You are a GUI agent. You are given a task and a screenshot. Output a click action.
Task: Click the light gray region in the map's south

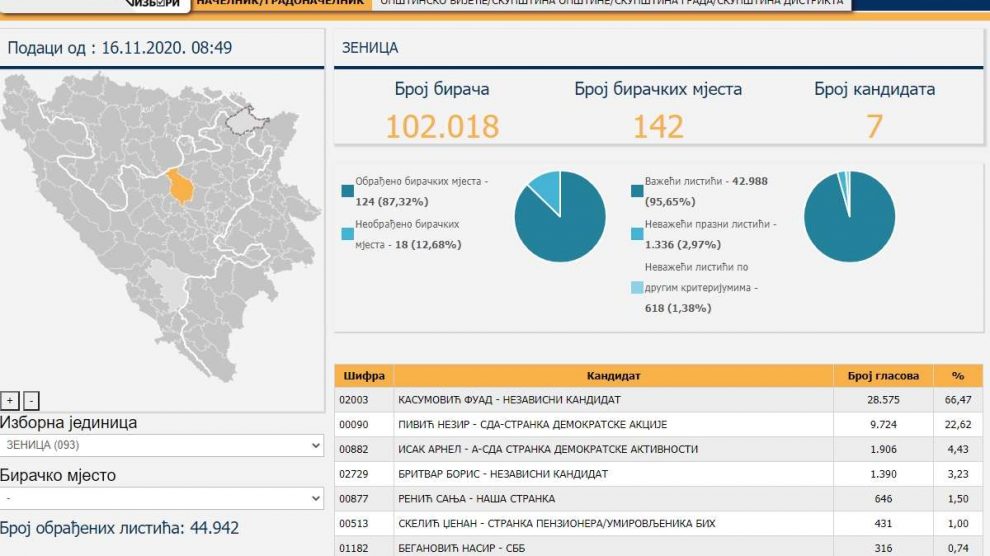tap(171, 291)
